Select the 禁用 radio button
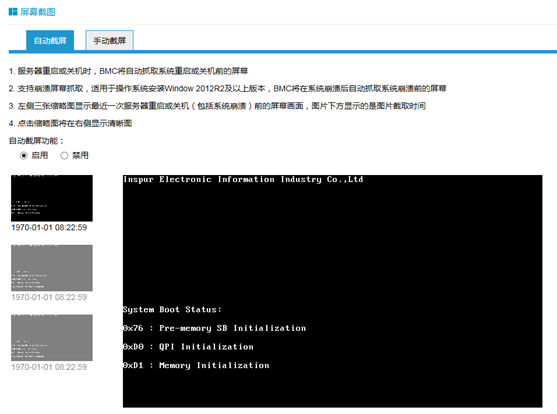The height and width of the screenshot is (414, 557). tap(64, 156)
